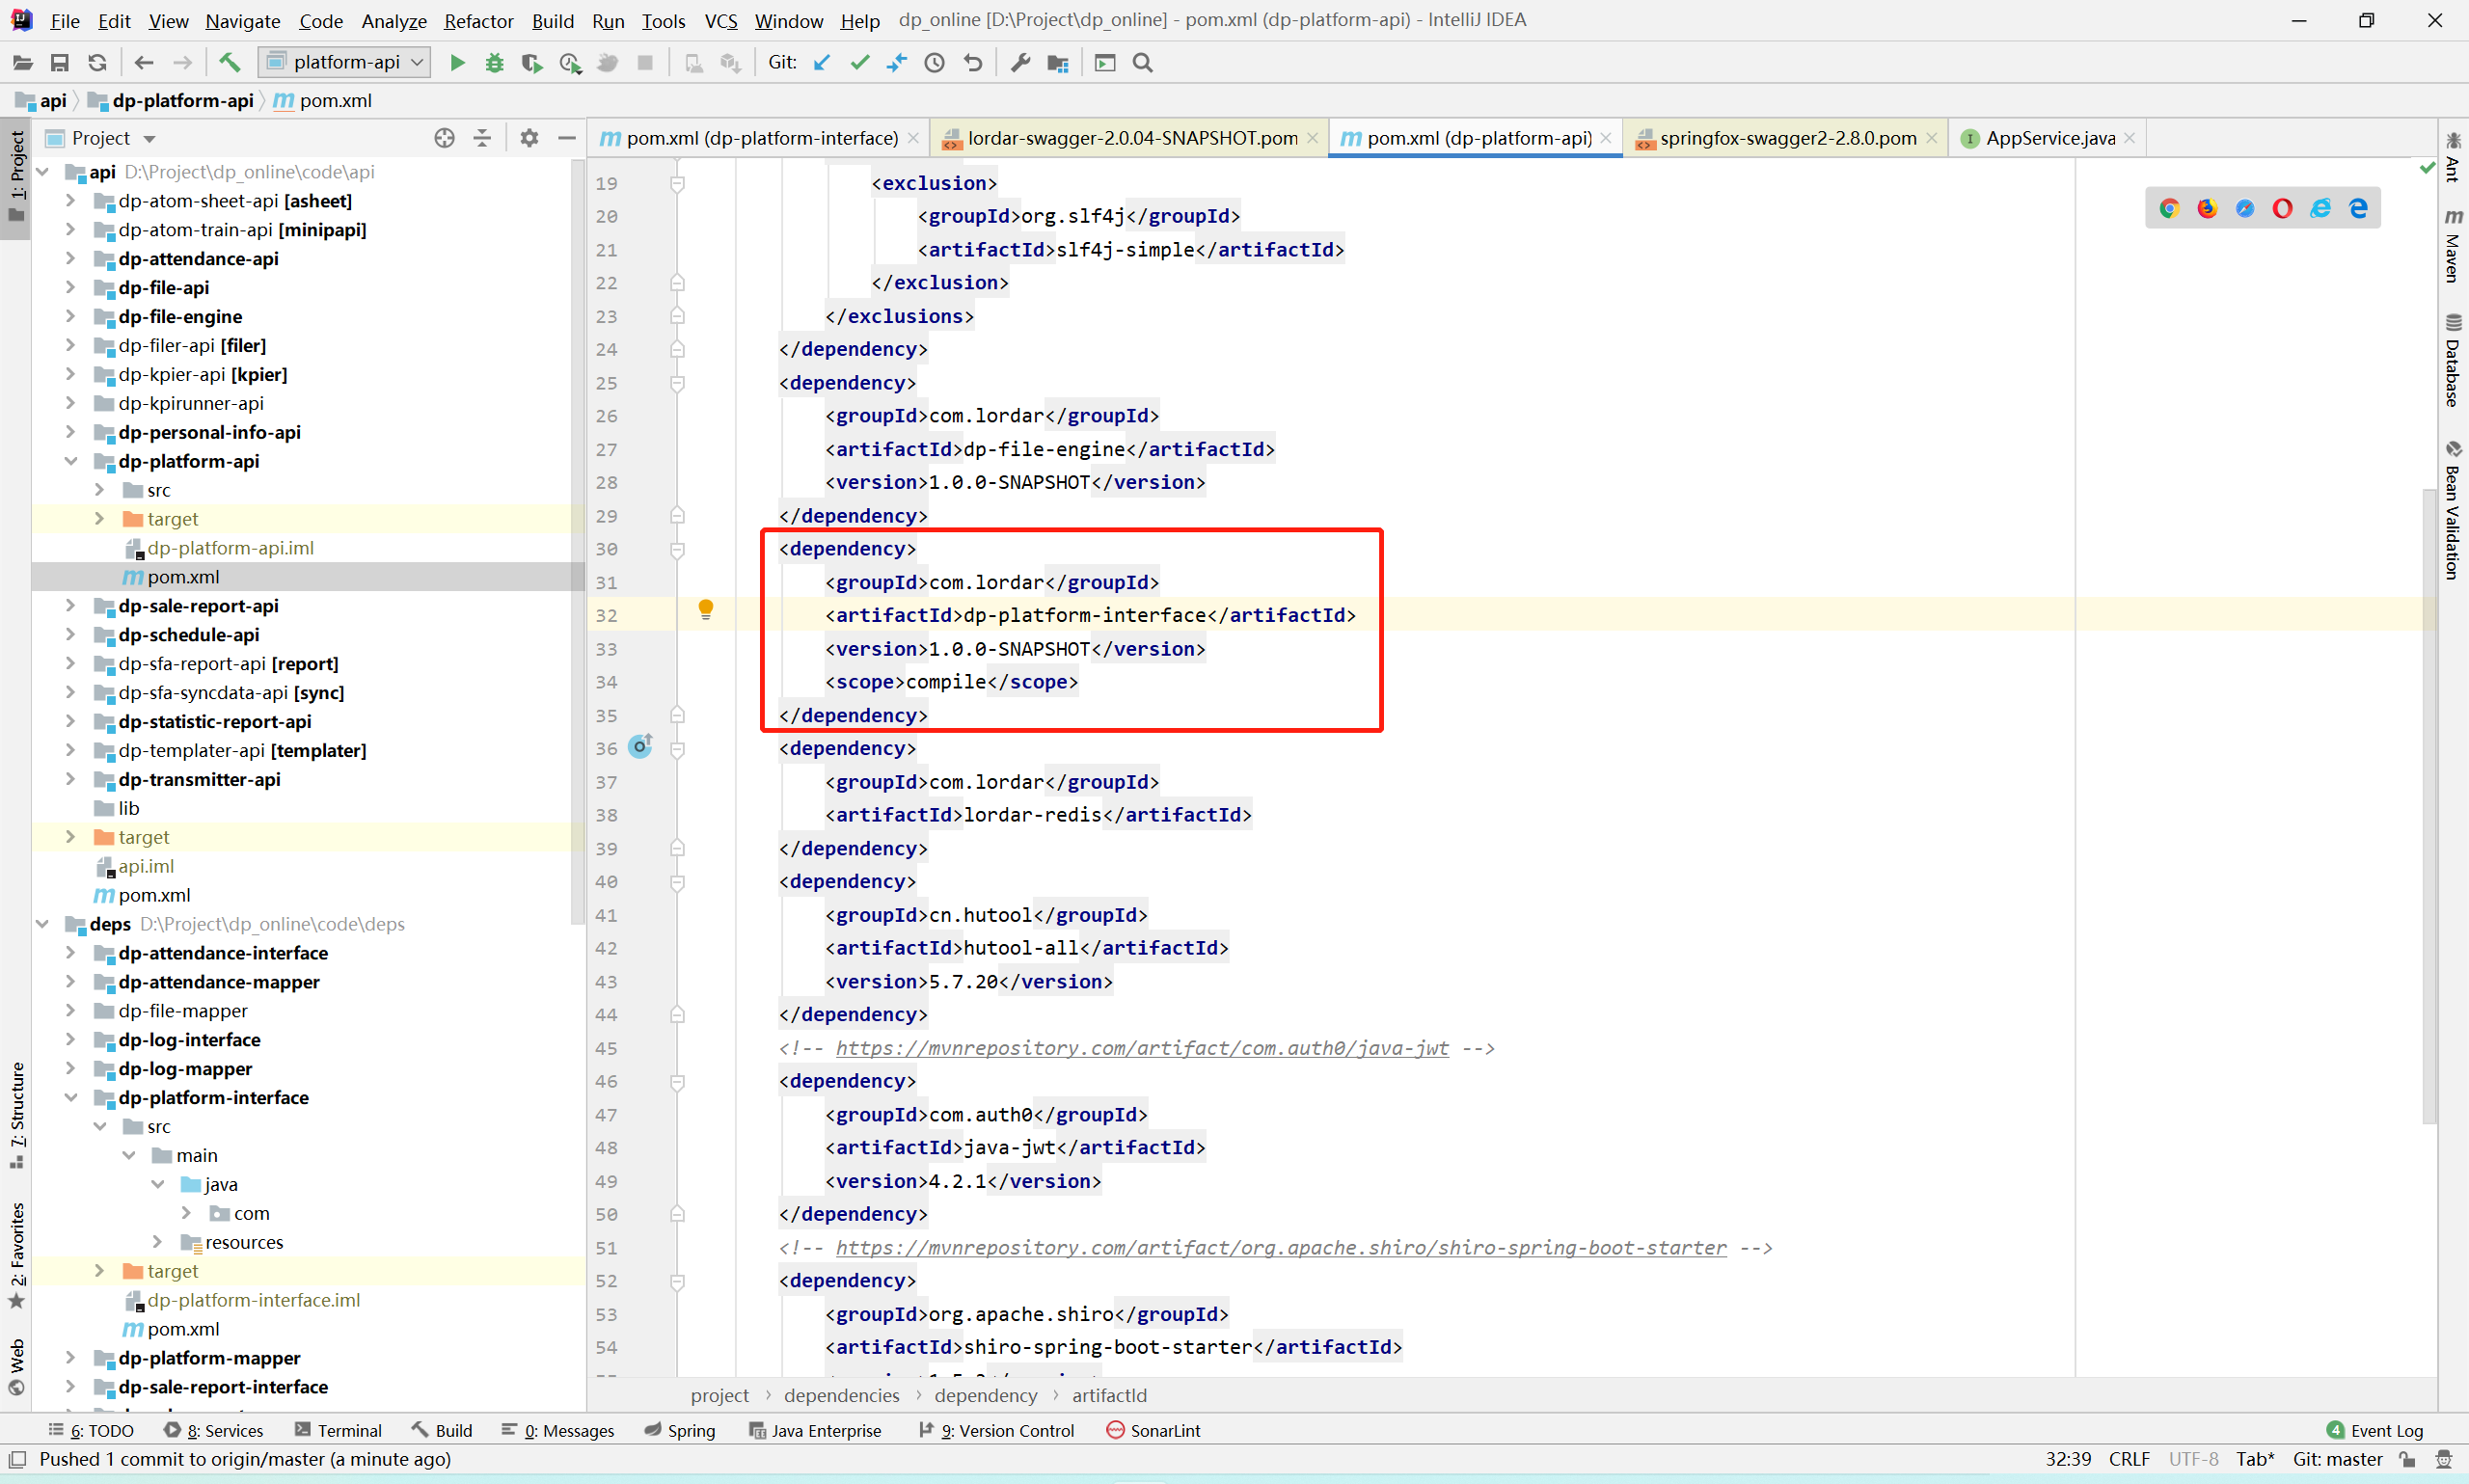Click the Collapse All icon in Project panel

[x=482, y=138]
